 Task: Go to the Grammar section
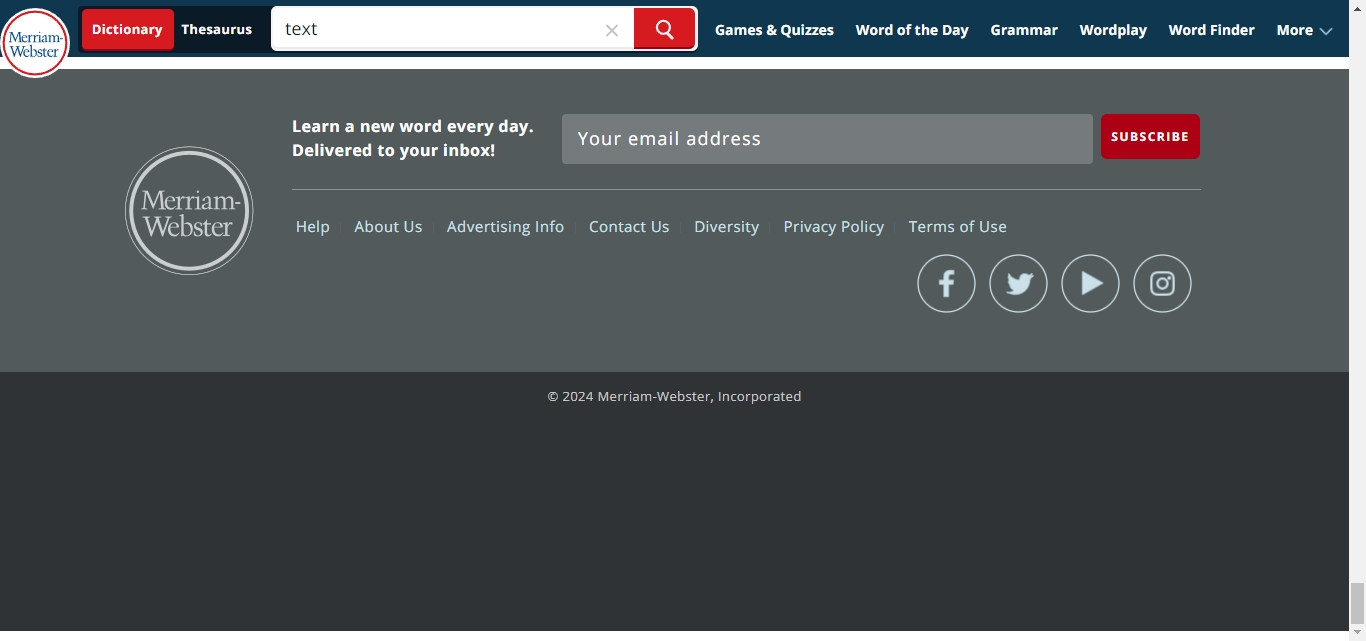(x=1024, y=30)
